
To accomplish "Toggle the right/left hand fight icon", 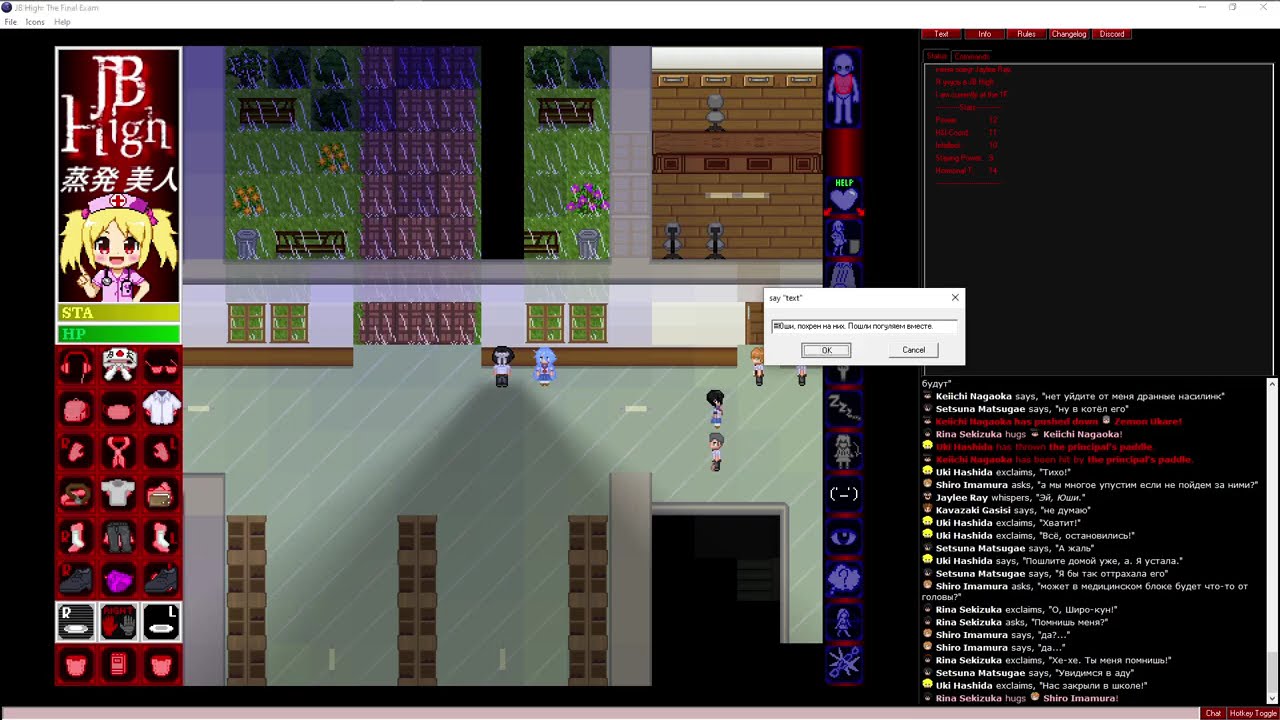I will tap(119, 622).
